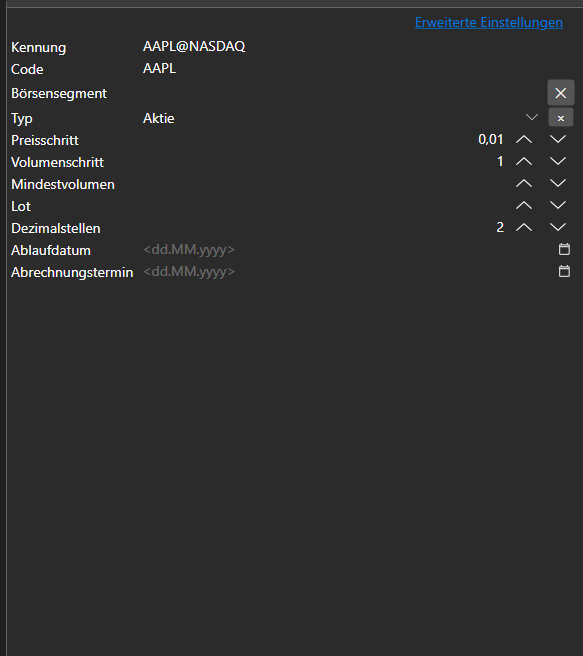Click the Volumenschritt value 1
This screenshot has height=656, width=583.
click(x=500, y=161)
